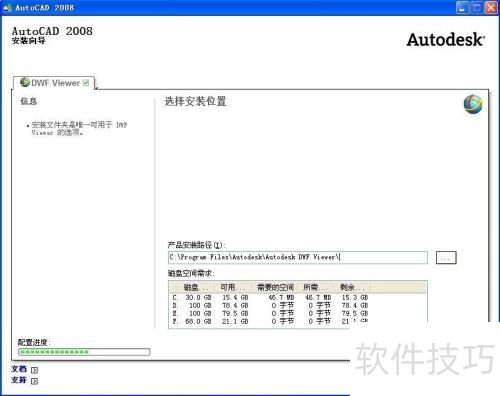Open the 支持 link

tap(19, 380)
